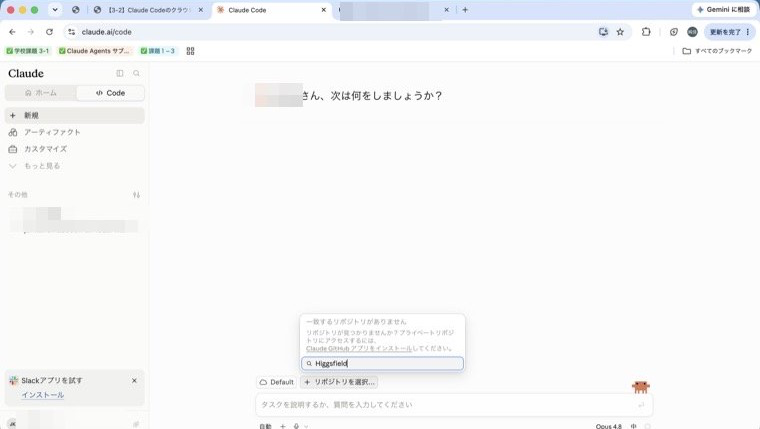This screenshot has width=760, height=429.
Task: Start a 新規 session
Action: pyautogui.click(x=75, y=115)
